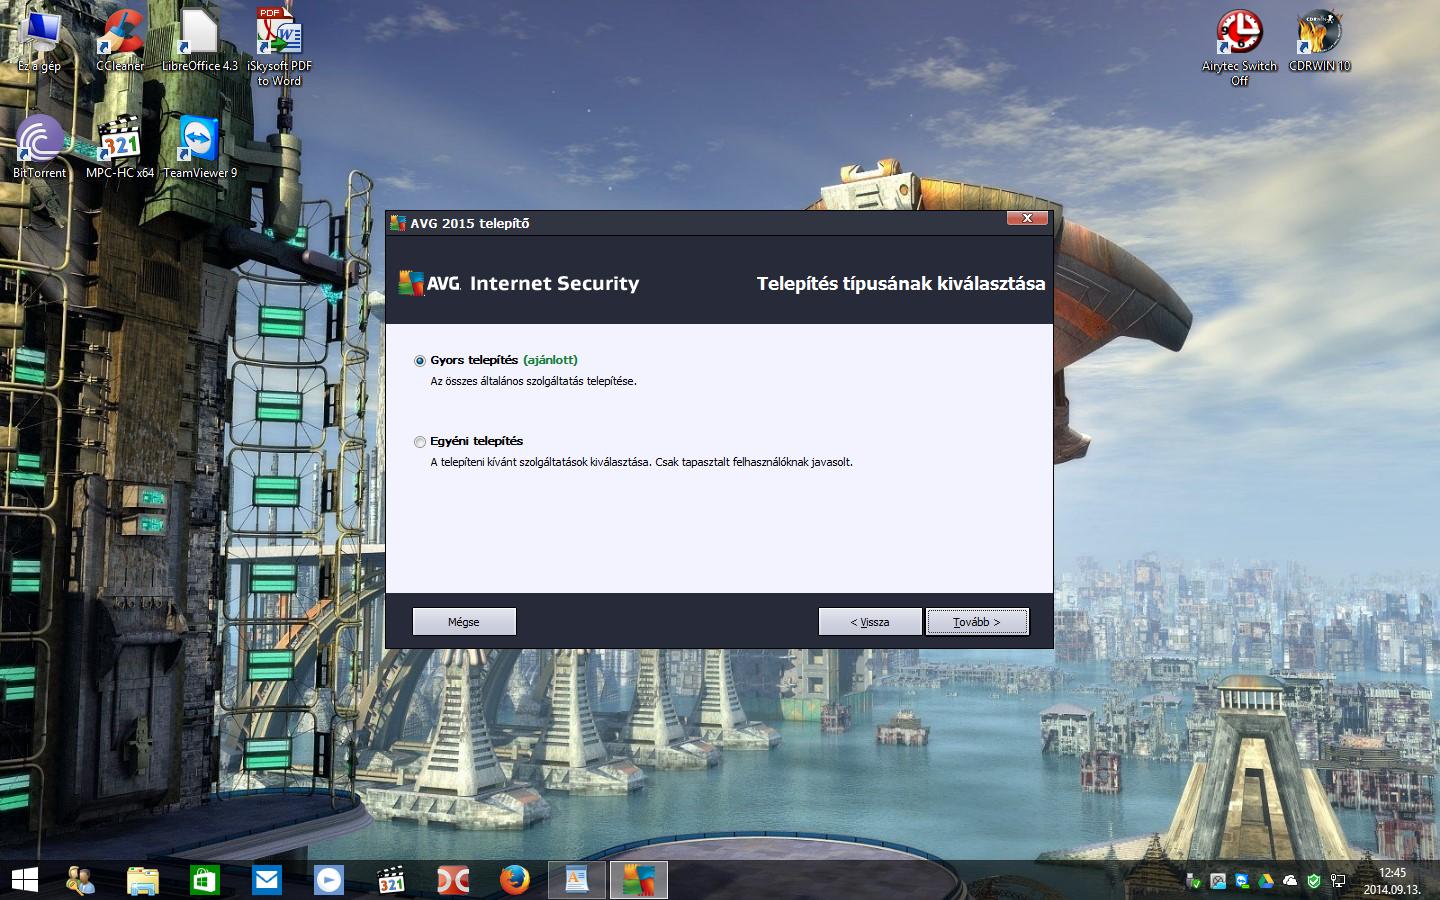Open the MPC-HC x64 desktop shortcut
1440x900 pixels.
120,147
